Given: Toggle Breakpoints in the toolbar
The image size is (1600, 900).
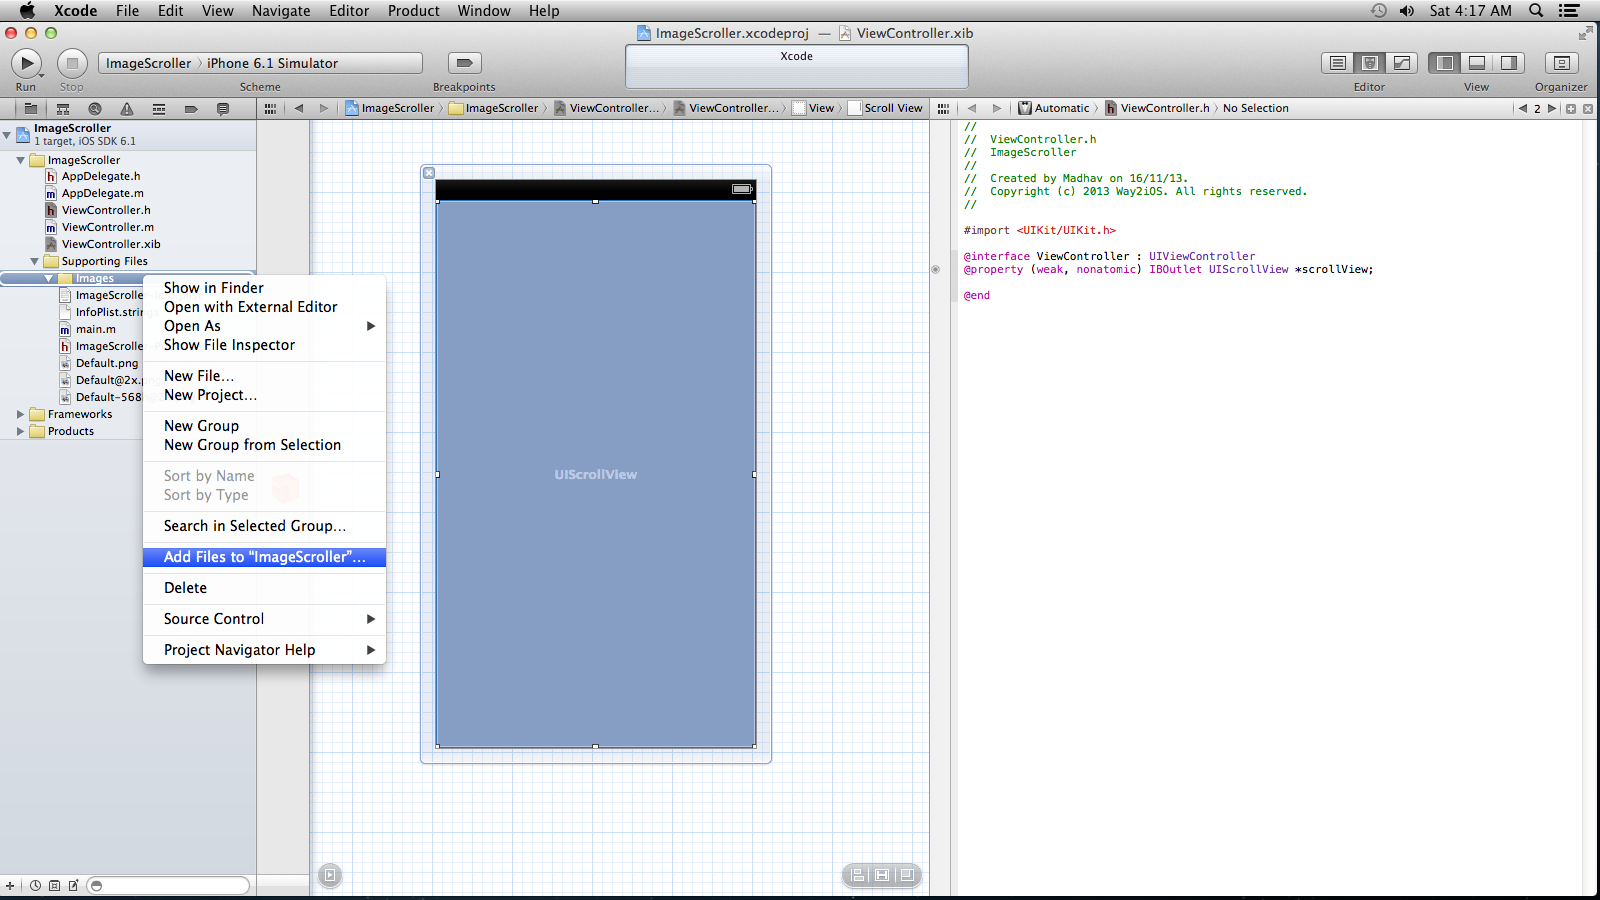Looking at the screenshot, I should pyautogui.click(x=464, y=63).
